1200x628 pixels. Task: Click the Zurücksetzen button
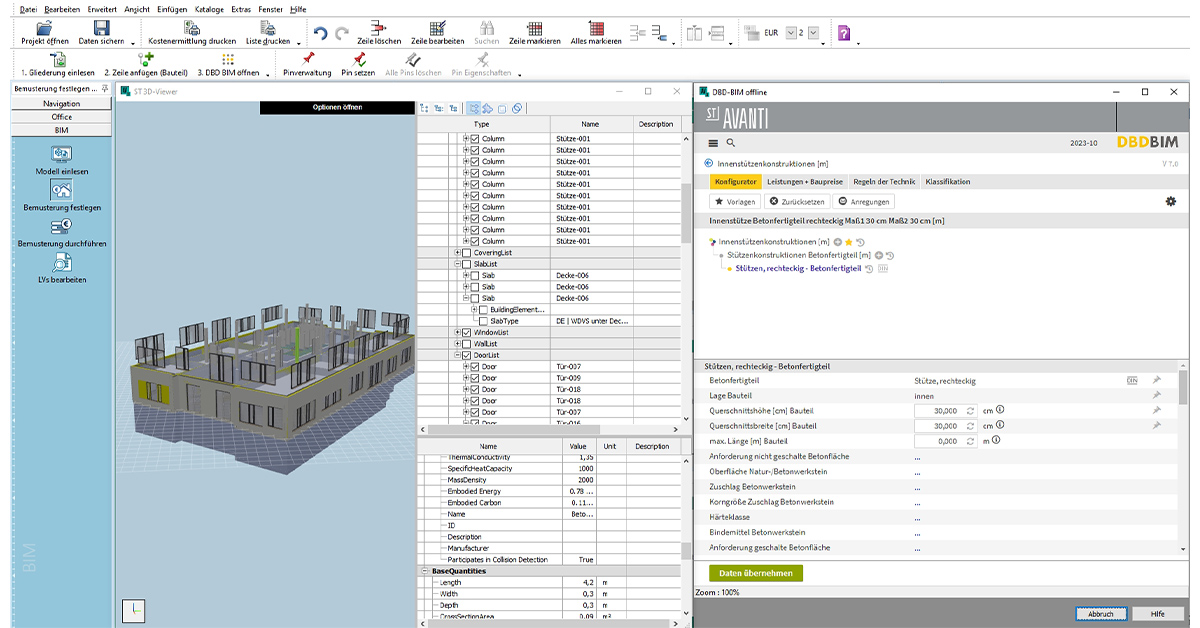tap(797, 201)
